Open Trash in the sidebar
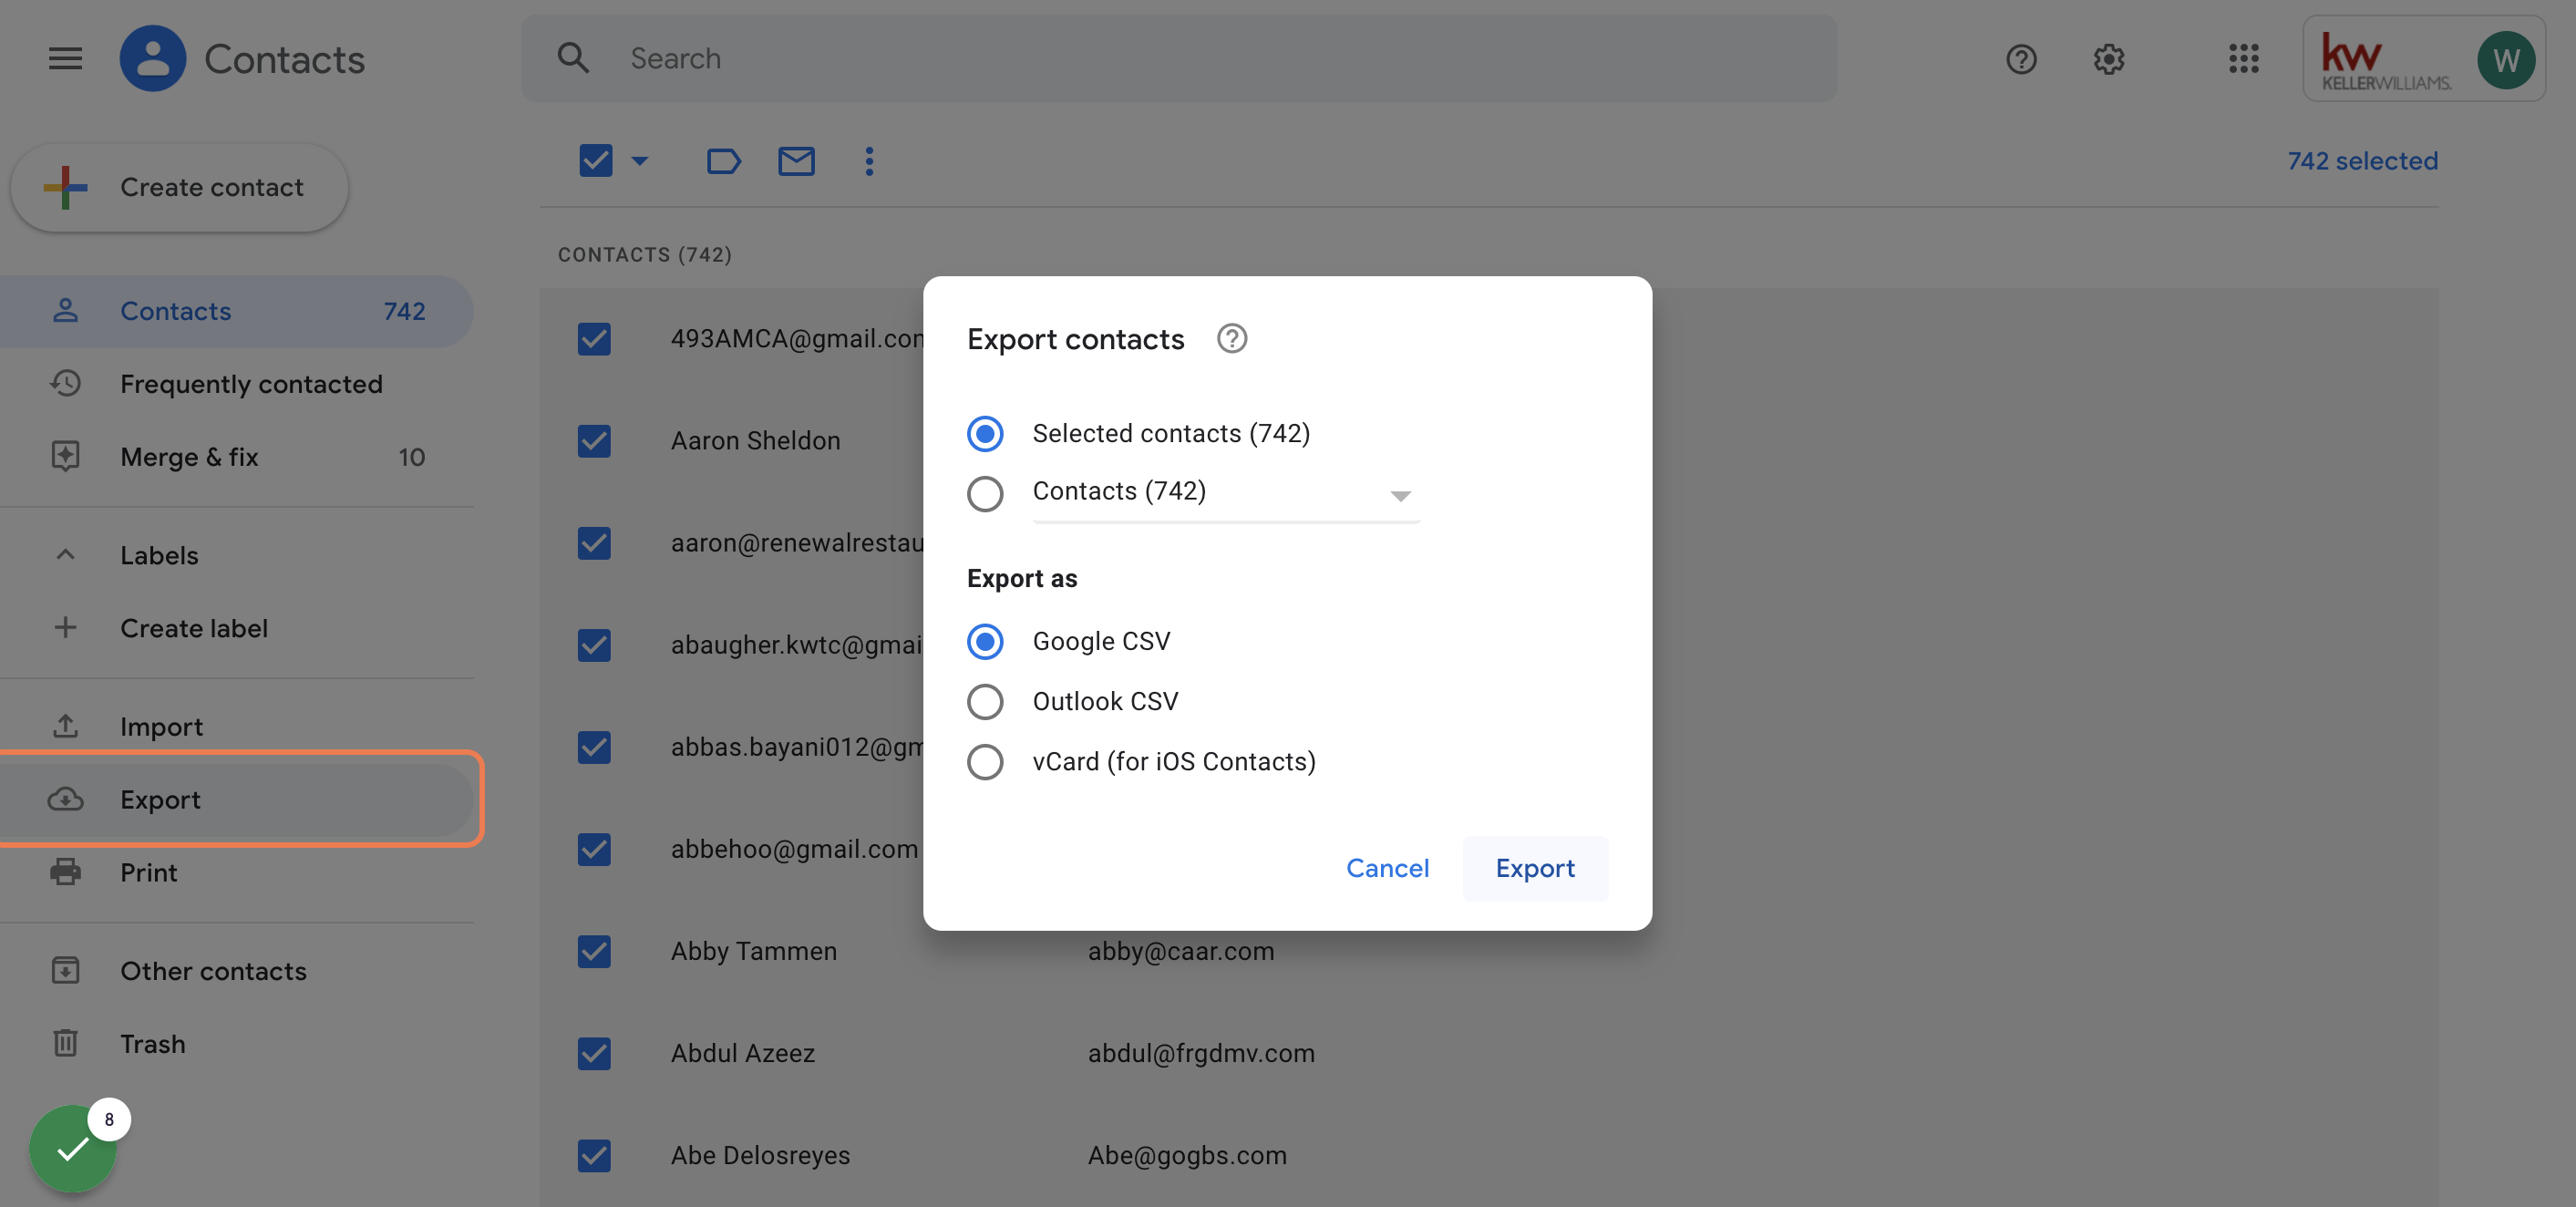The width and height of the screenshot is (2576, 1207). coord(236,1044)
